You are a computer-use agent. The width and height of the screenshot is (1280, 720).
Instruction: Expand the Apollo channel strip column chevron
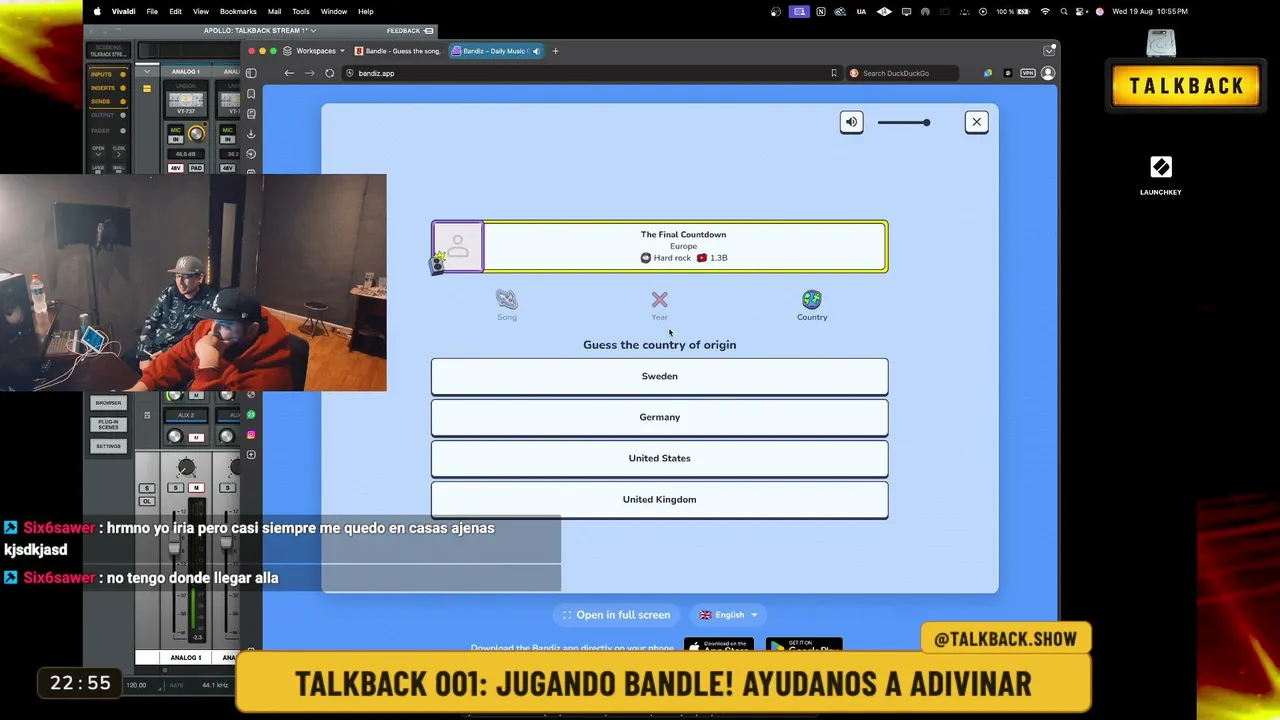point(147,72)
